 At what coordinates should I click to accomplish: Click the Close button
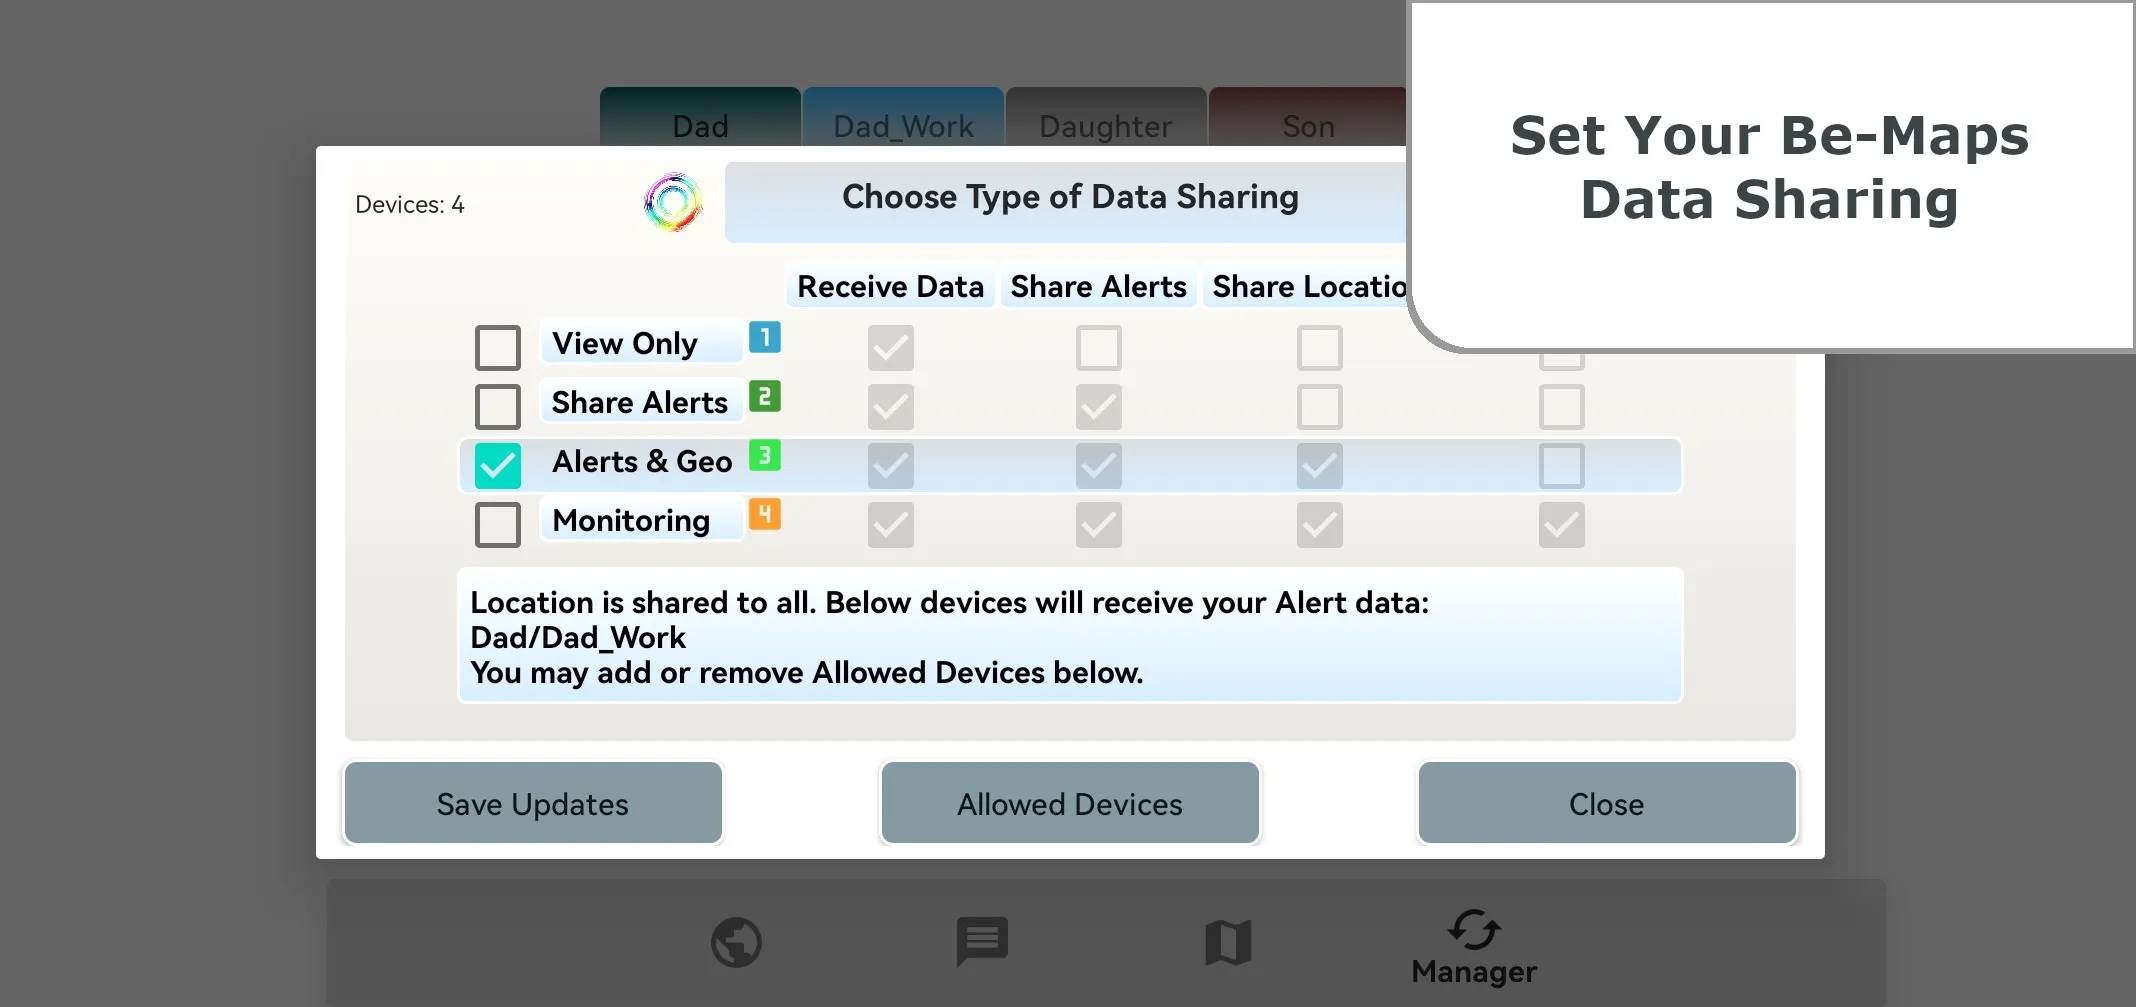coord(1607,803)
